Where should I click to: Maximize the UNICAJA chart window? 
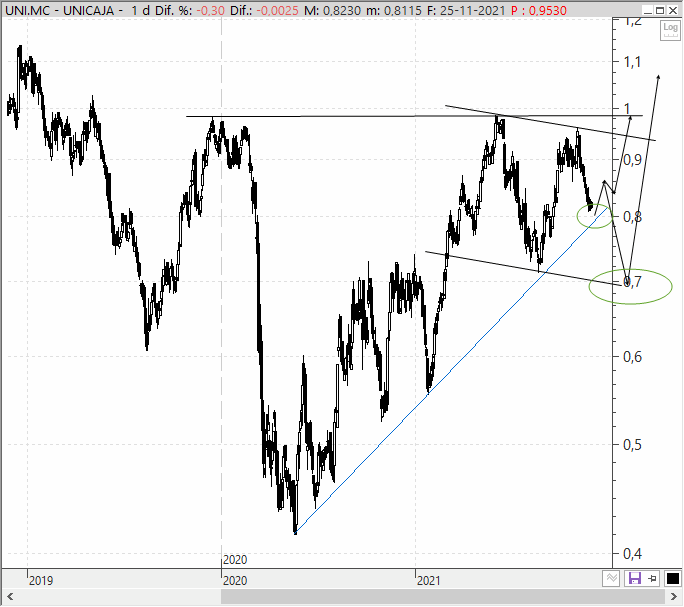660,10
